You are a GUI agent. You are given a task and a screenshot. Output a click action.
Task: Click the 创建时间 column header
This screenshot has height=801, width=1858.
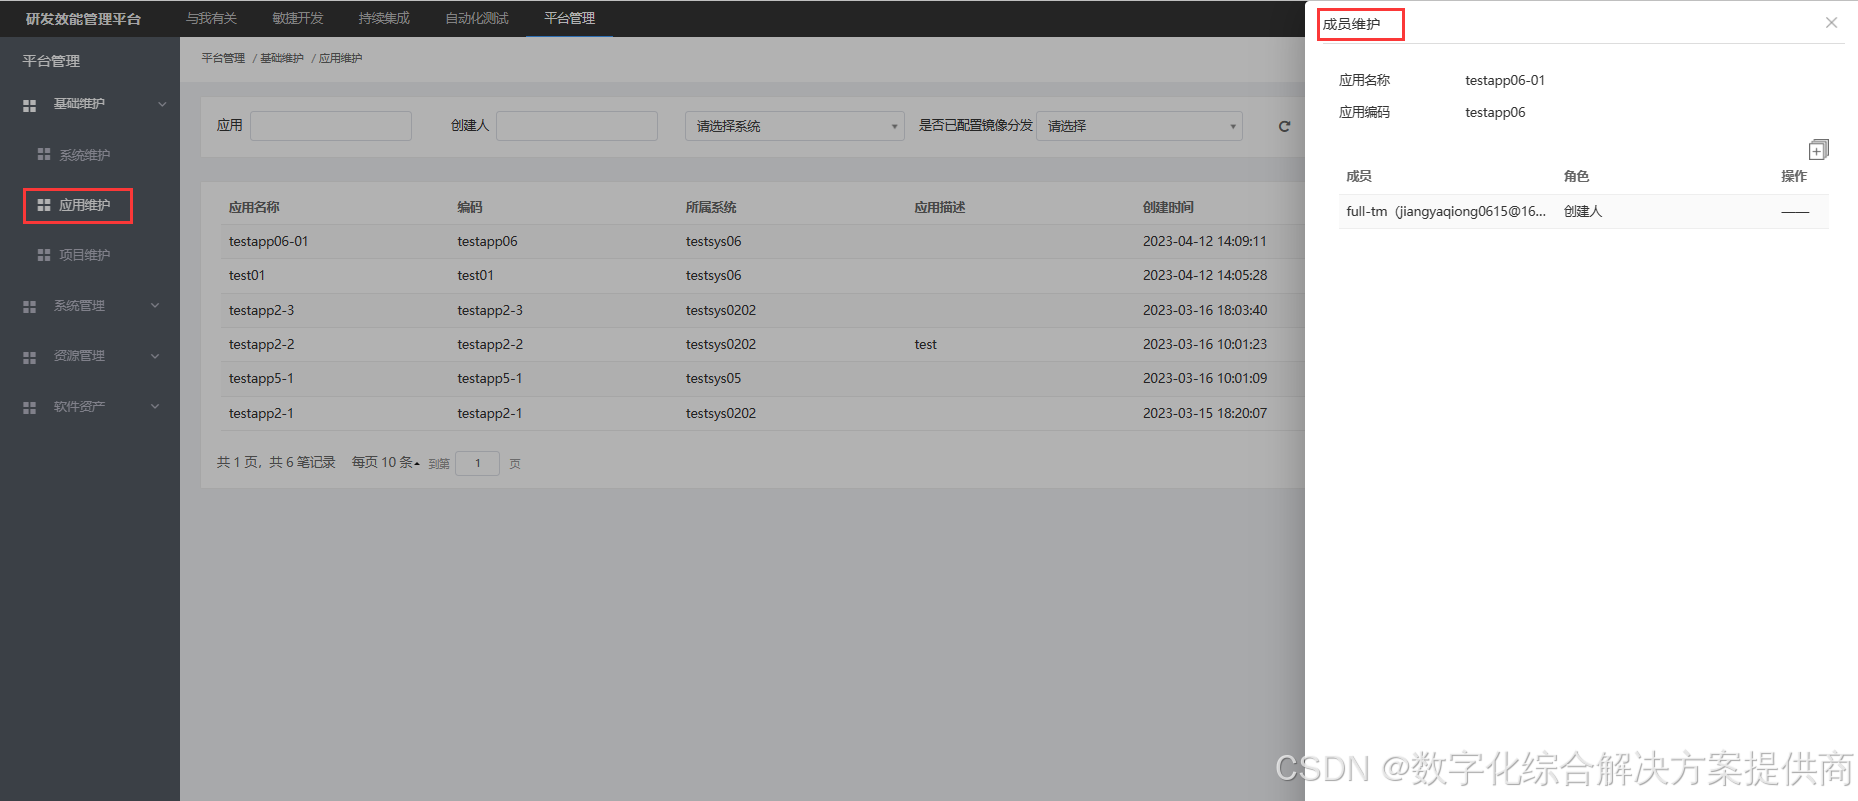[x=1168, y=207]
